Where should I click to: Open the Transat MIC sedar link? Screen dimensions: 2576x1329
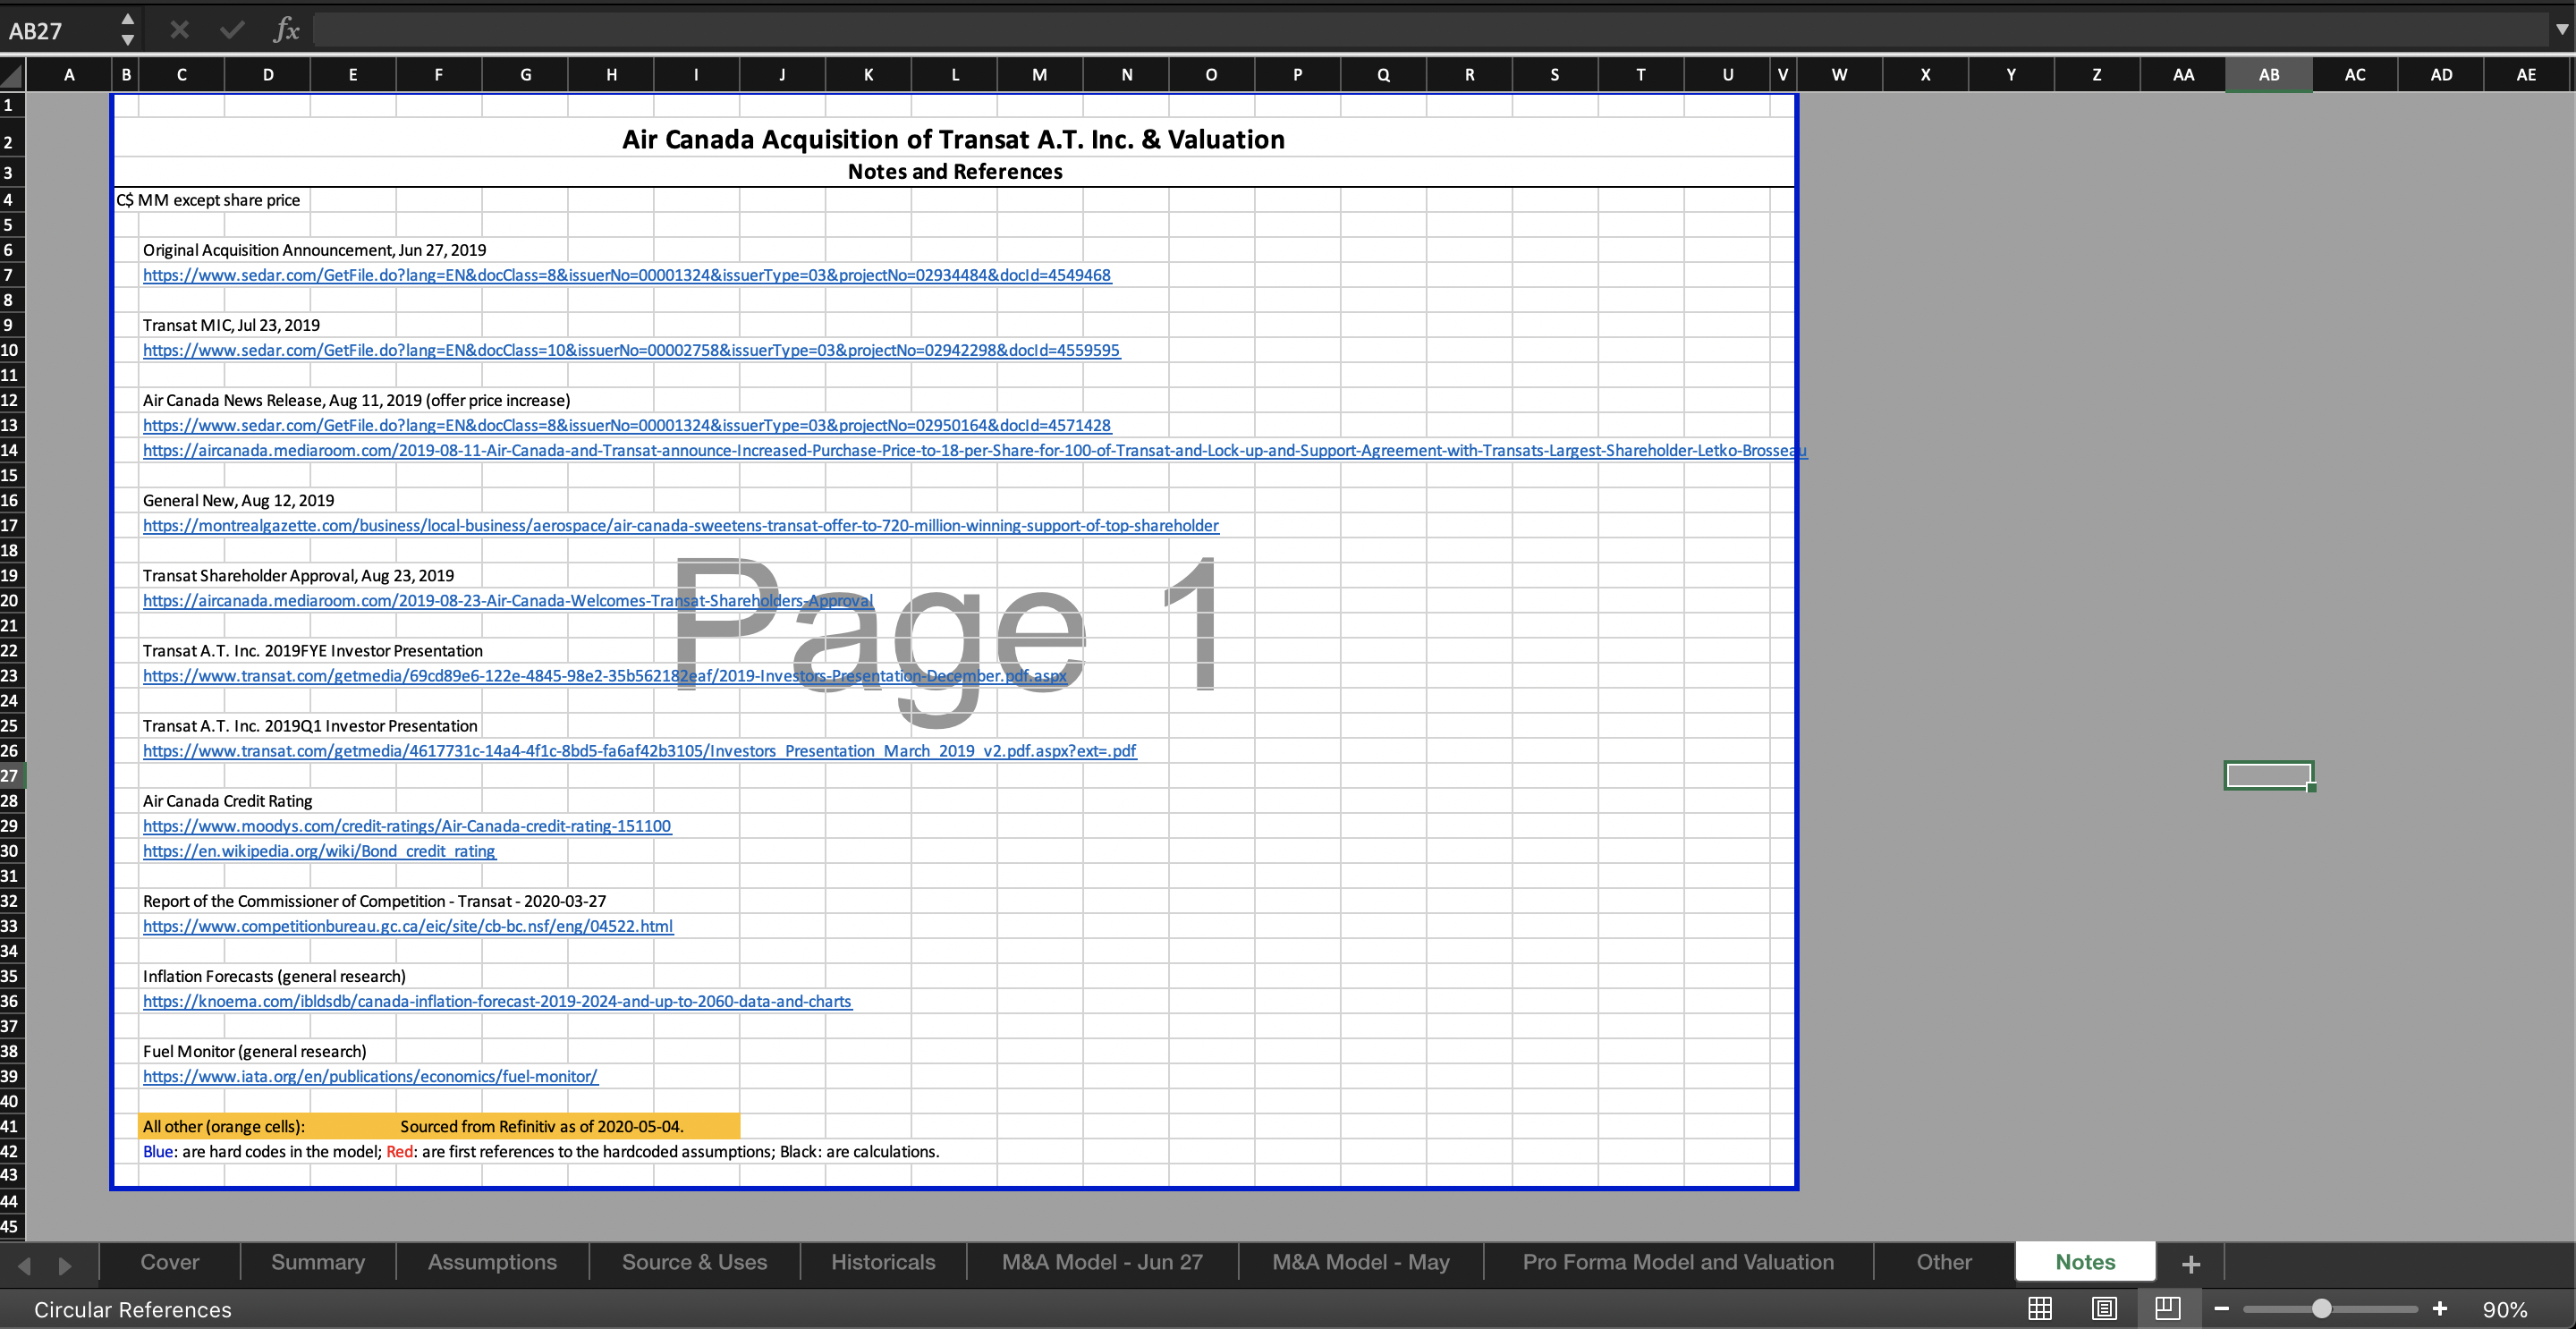(x=631, y=350)
